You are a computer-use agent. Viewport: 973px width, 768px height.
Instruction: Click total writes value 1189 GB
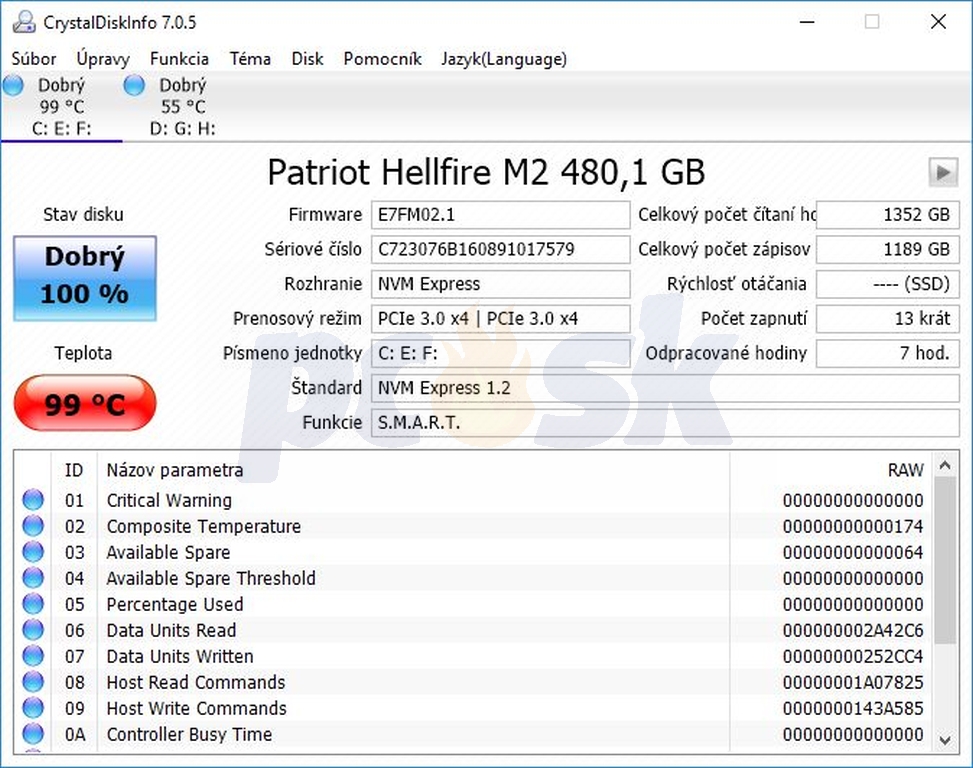[x=887, y=249]
